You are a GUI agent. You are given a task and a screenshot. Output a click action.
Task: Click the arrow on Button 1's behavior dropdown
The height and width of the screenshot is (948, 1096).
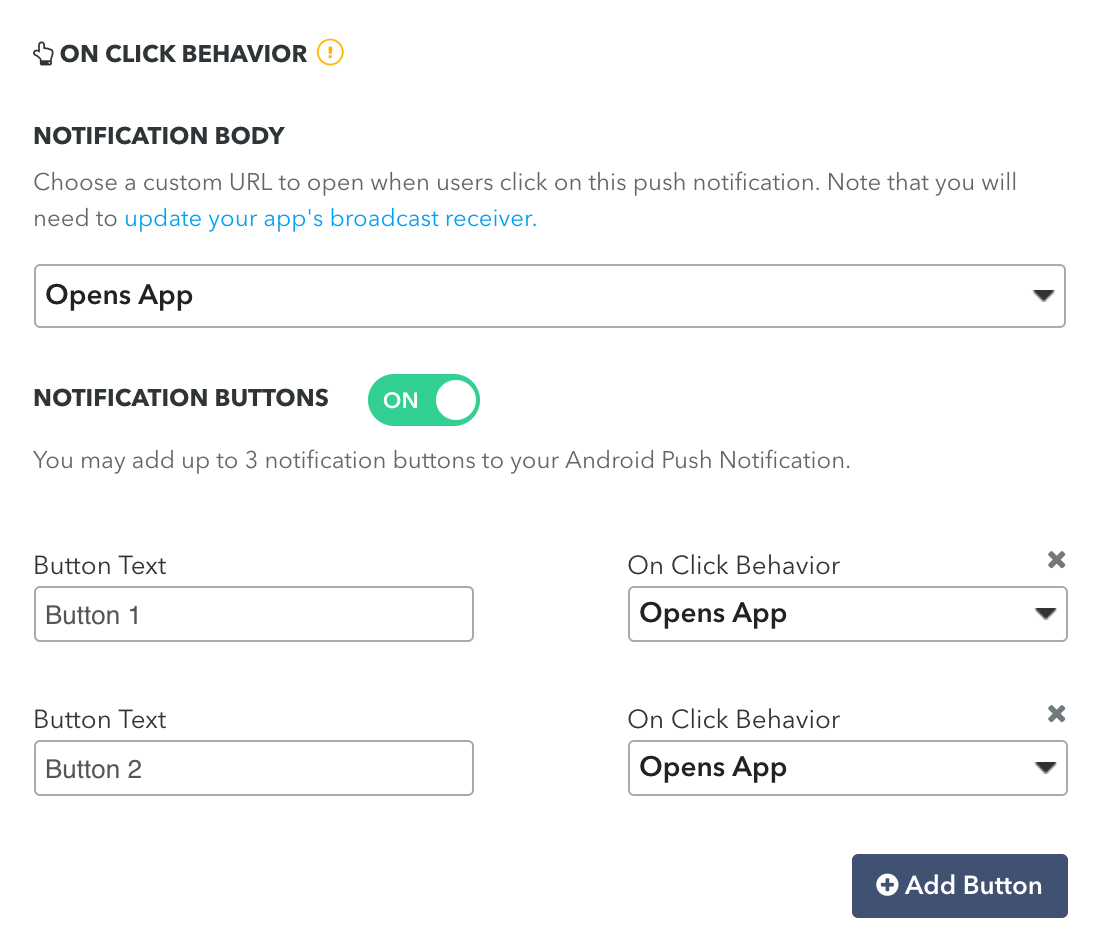point(1046,613)
